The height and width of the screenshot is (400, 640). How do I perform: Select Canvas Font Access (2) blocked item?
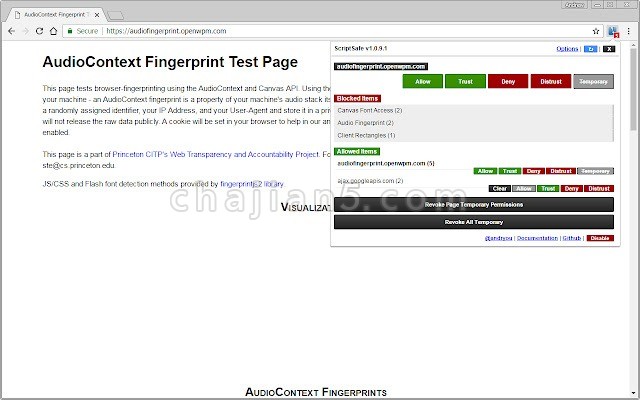pyautogui.click(x=370, y=110)
